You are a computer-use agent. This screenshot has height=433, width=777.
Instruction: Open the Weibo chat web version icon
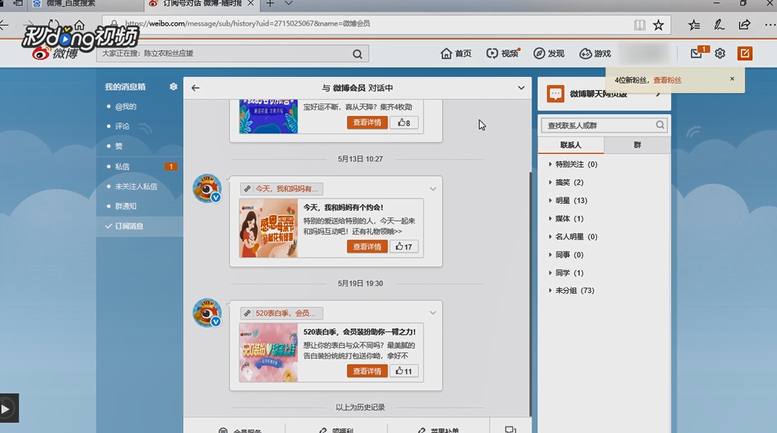[555, 94]
